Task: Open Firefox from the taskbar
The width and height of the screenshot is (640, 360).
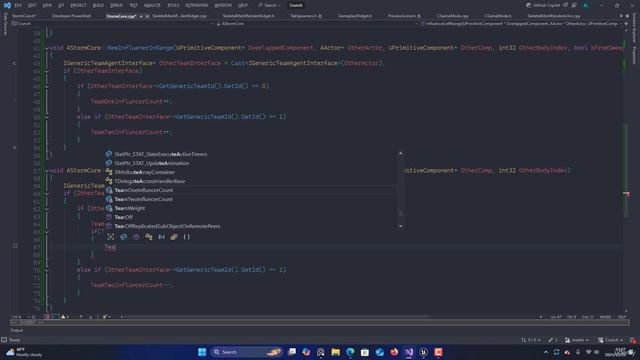Action: 394,352
